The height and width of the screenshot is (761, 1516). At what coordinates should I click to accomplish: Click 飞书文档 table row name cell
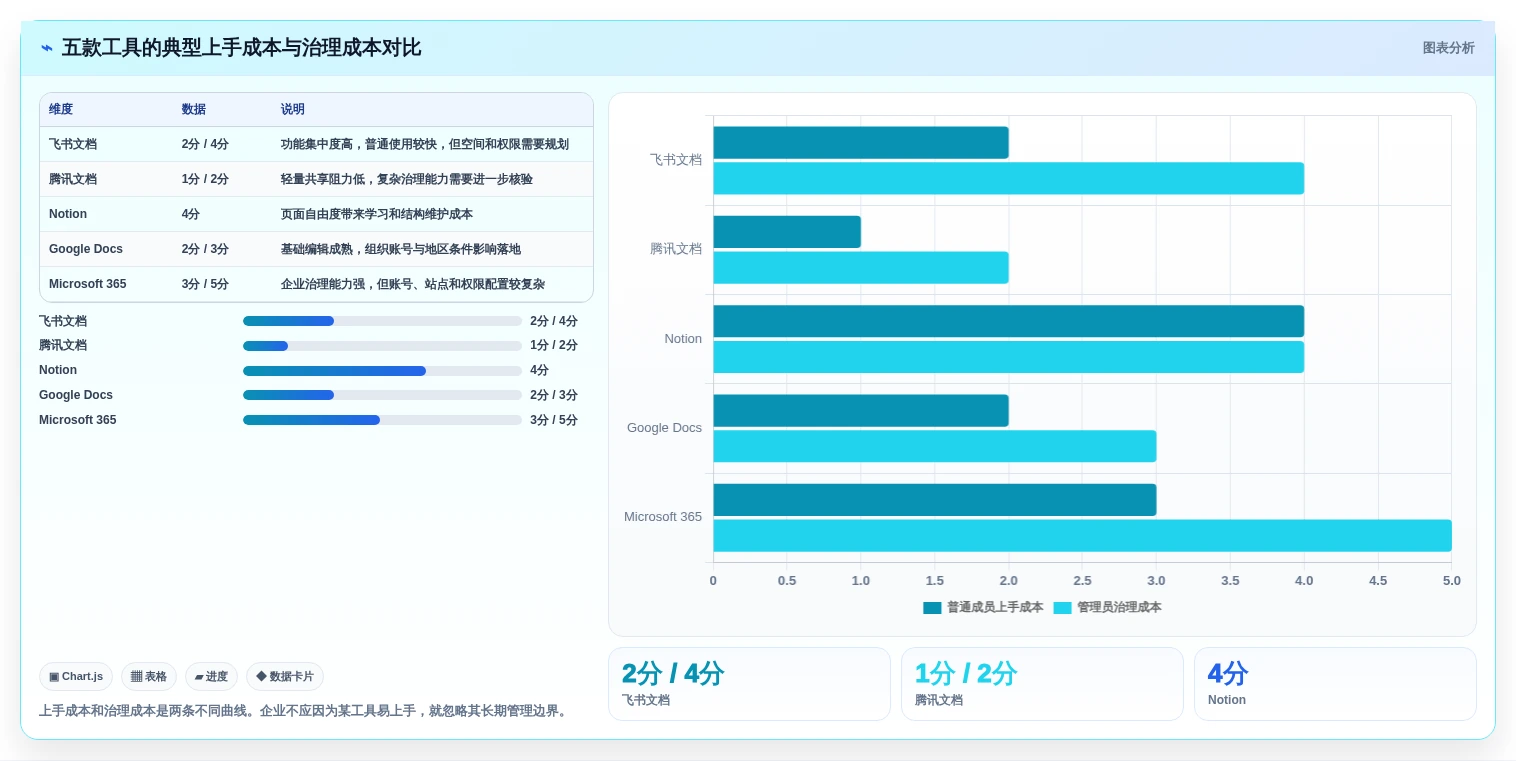click(73, 144)
